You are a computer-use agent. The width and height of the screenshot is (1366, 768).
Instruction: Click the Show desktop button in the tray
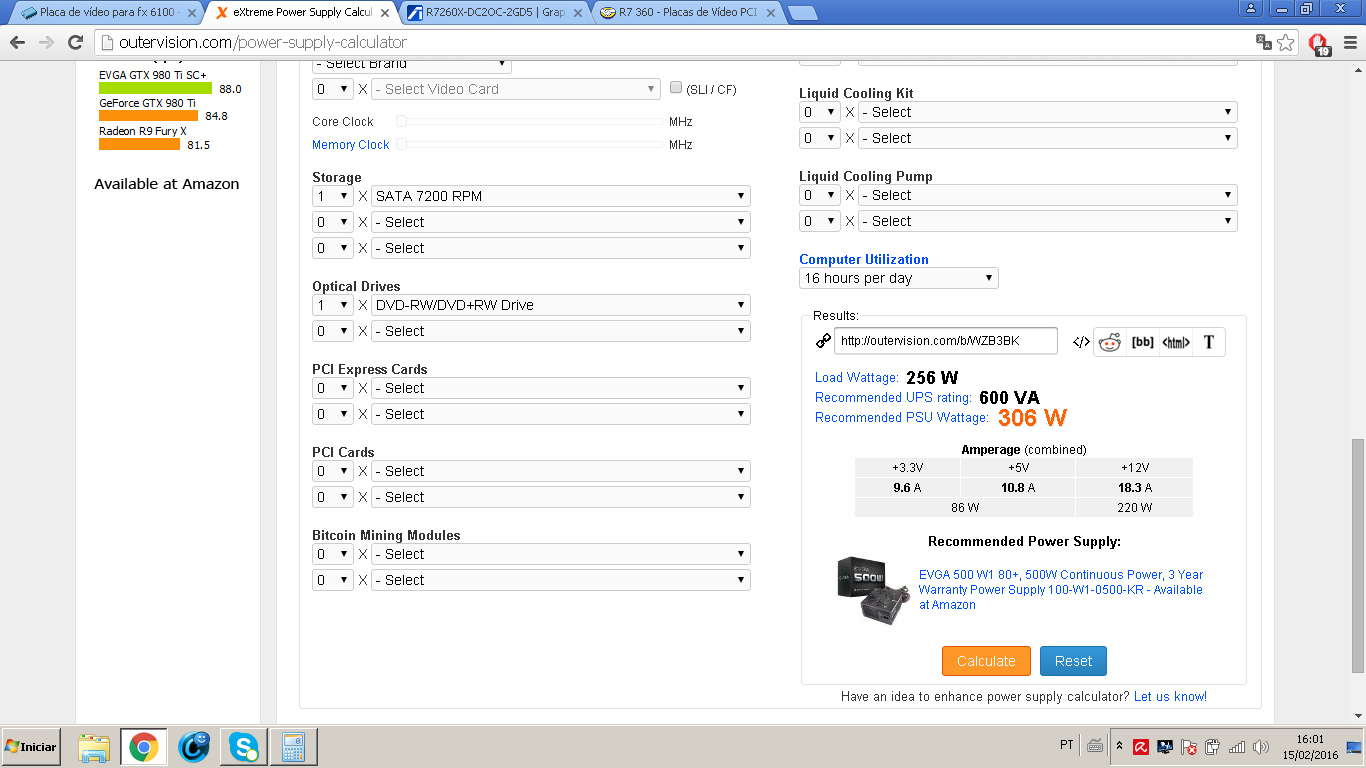tap(1354, 747)
